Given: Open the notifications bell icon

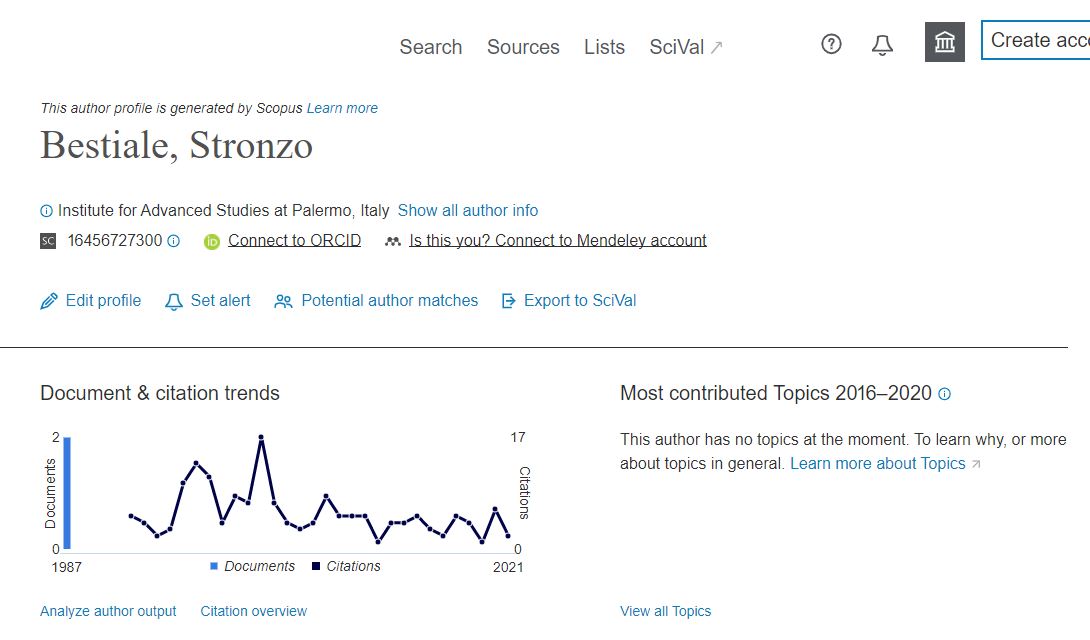Looking at the screenshot, I should (x=882, y=45).
